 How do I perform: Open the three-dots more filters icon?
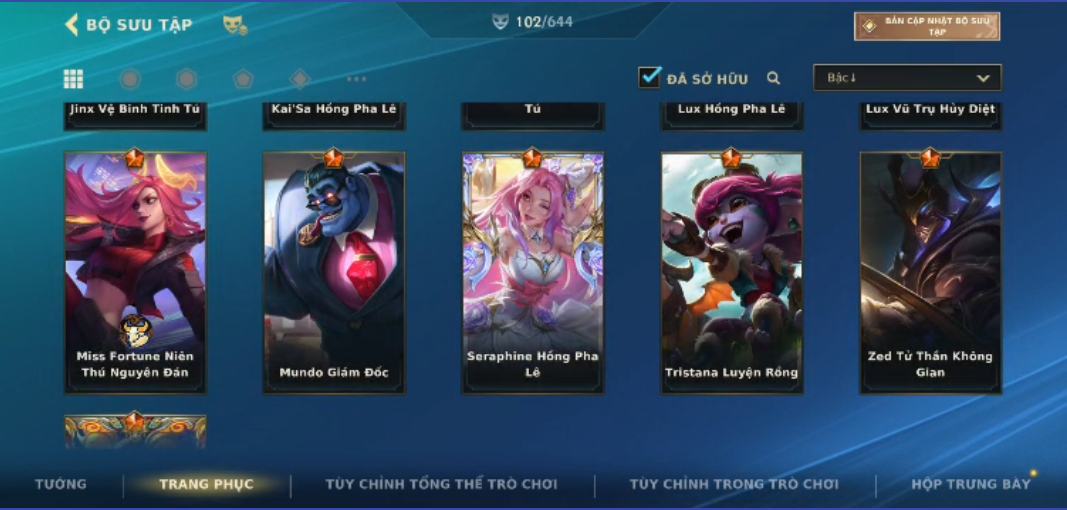(x=357, y=79)
